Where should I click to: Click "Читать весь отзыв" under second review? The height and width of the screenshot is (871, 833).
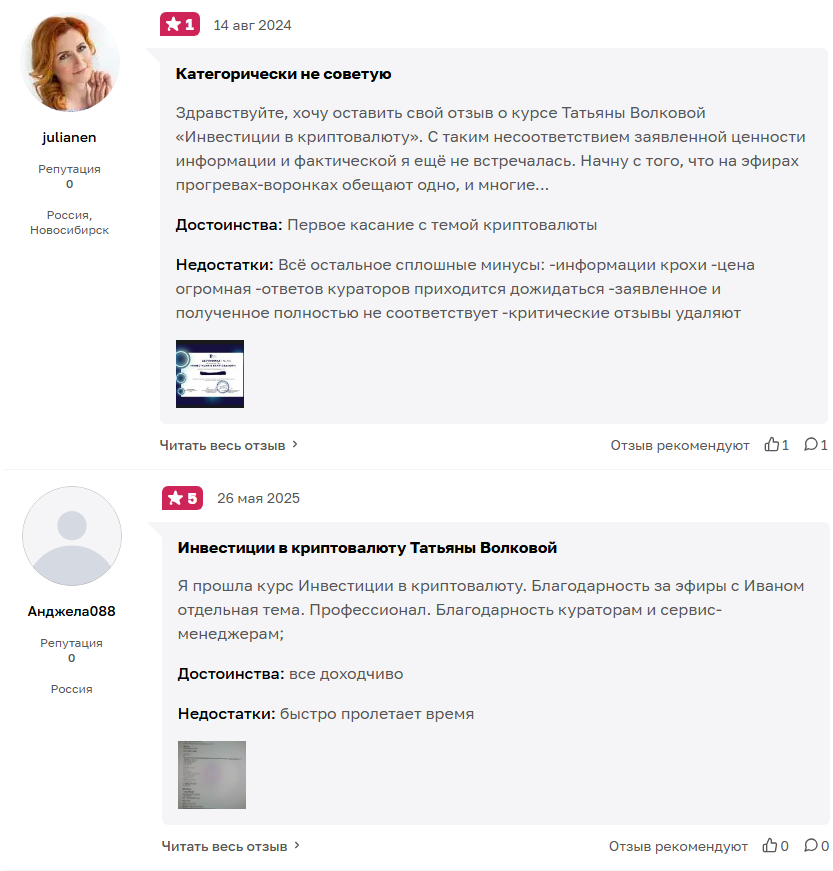tap(224, 847)
